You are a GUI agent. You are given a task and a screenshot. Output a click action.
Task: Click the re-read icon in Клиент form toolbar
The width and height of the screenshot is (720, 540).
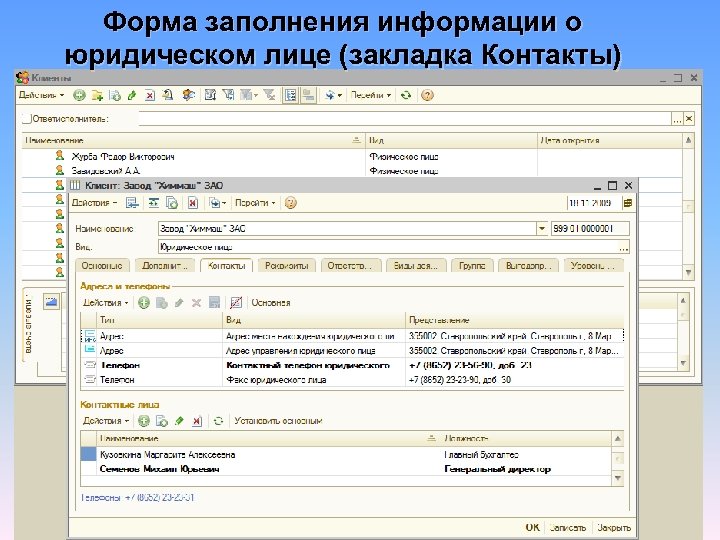click(153, 202)
